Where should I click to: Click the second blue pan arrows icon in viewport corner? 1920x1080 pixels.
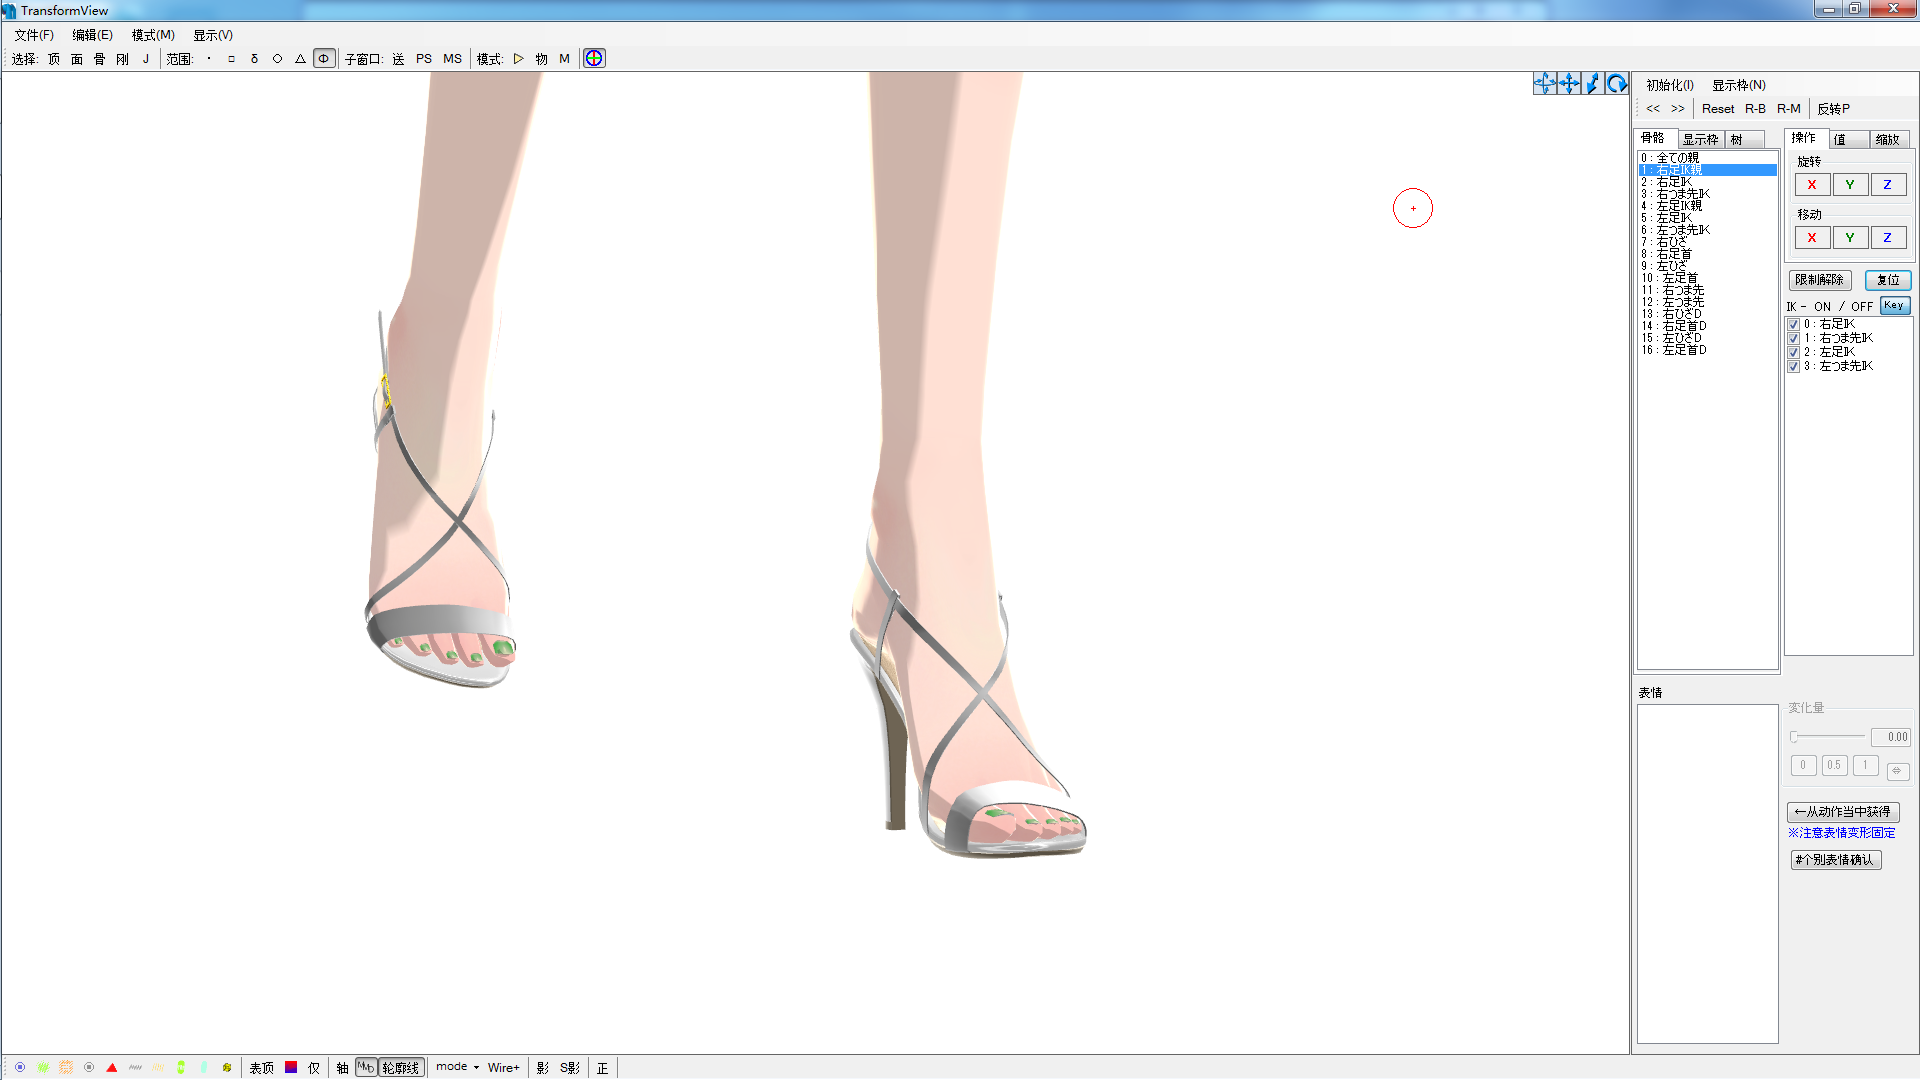pyautogui.click(x=1569, y=84)
